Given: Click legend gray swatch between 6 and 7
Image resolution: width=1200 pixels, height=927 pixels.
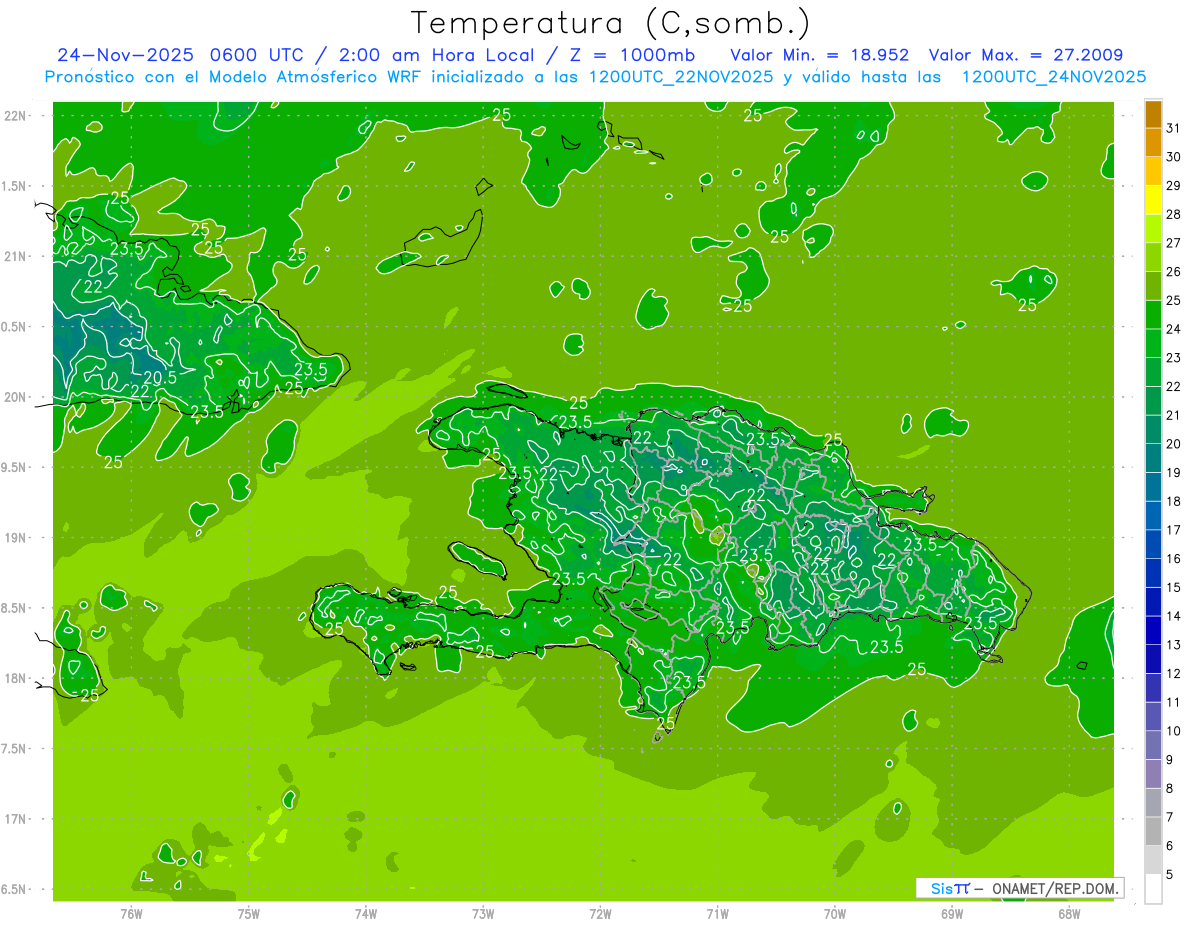Looking at the screenshot, I should [x=1153, y=831].
